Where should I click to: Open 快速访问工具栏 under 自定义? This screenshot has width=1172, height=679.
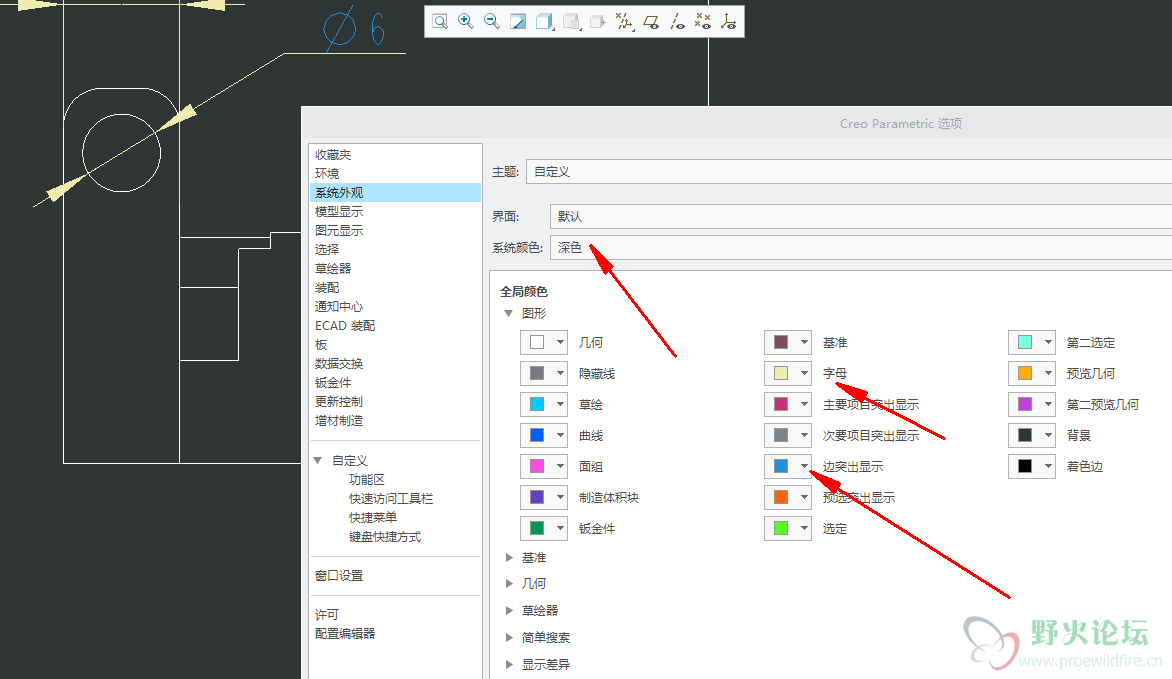click(391, 499)
